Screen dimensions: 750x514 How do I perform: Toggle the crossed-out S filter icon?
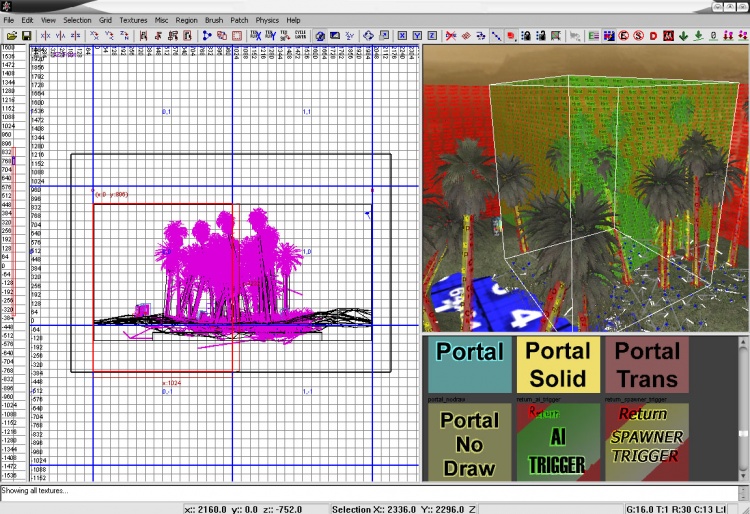click(x=638, y=36)
